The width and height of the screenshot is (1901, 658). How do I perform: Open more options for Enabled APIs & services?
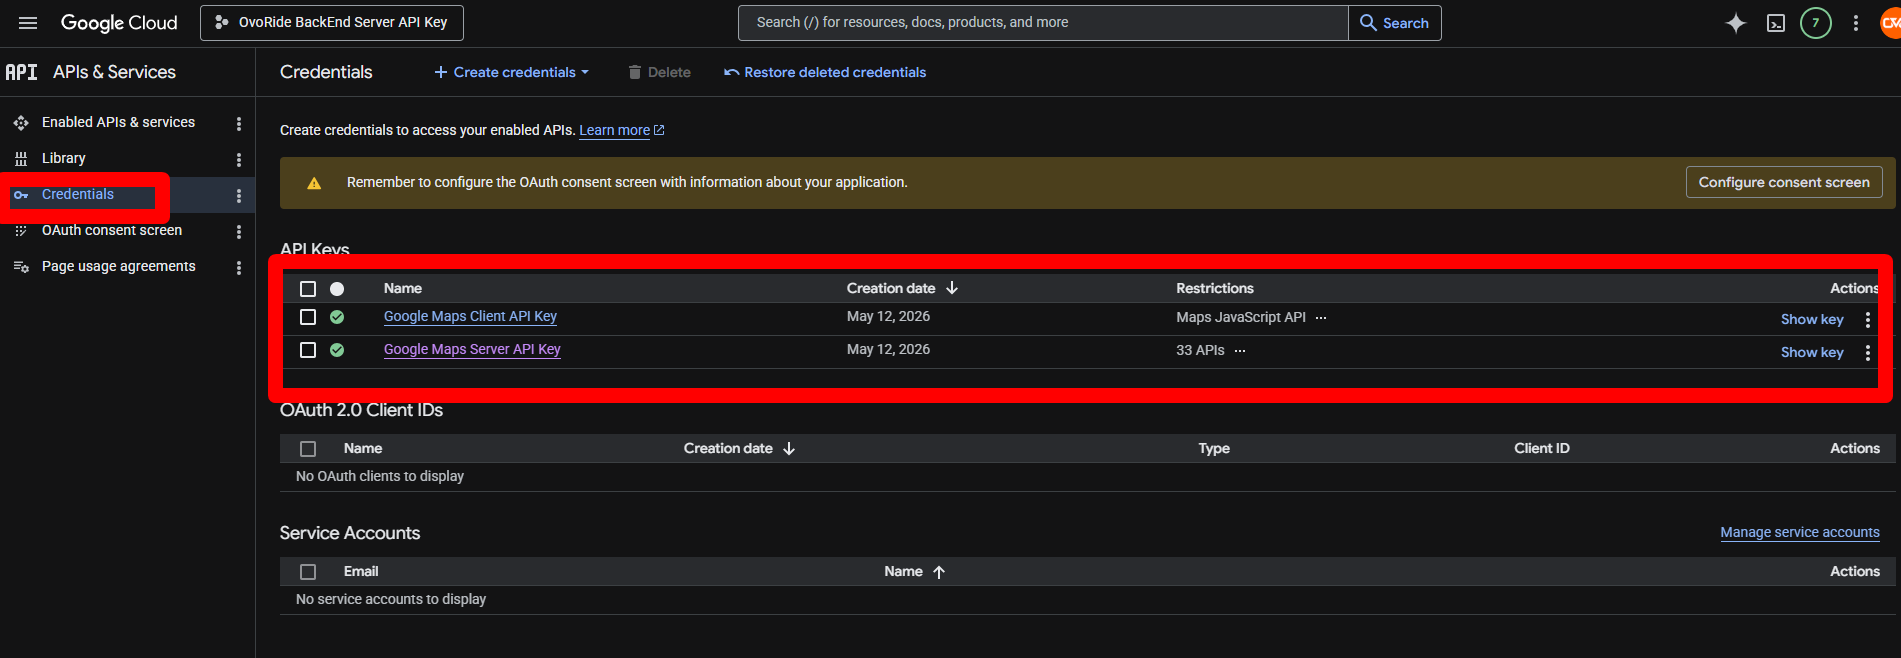238,123
